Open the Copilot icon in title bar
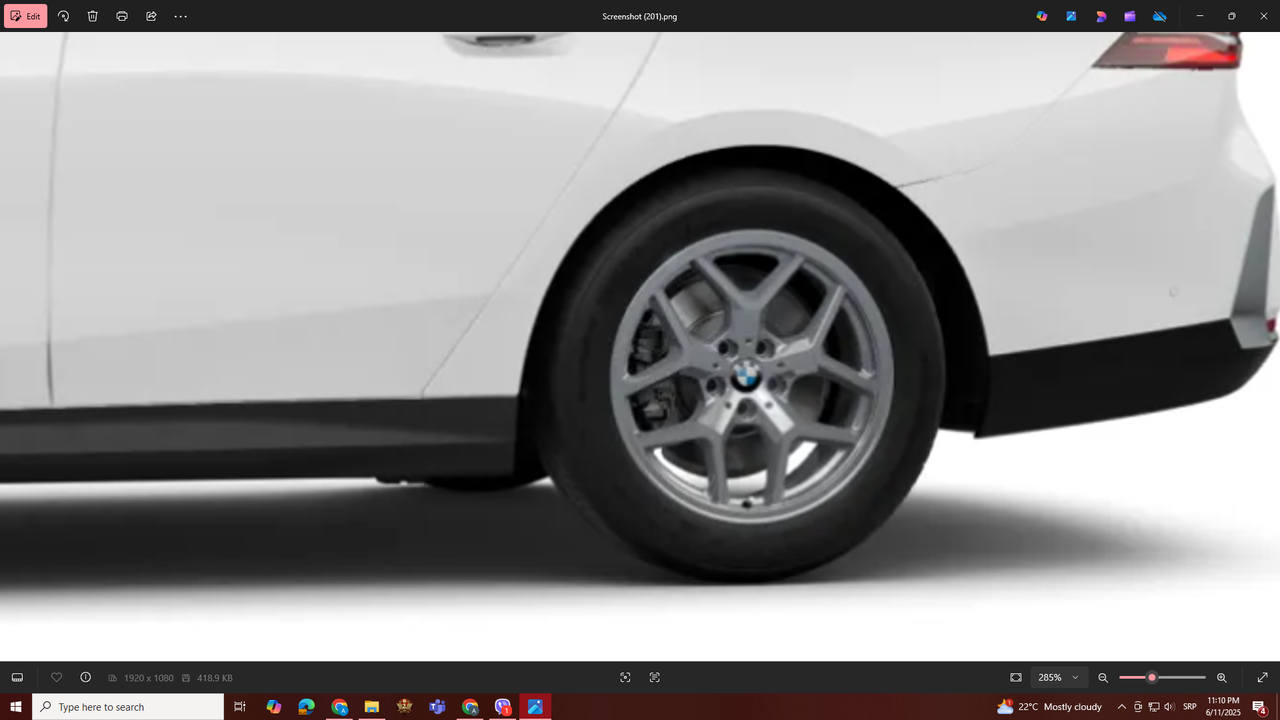 (x=1042, y=16)
